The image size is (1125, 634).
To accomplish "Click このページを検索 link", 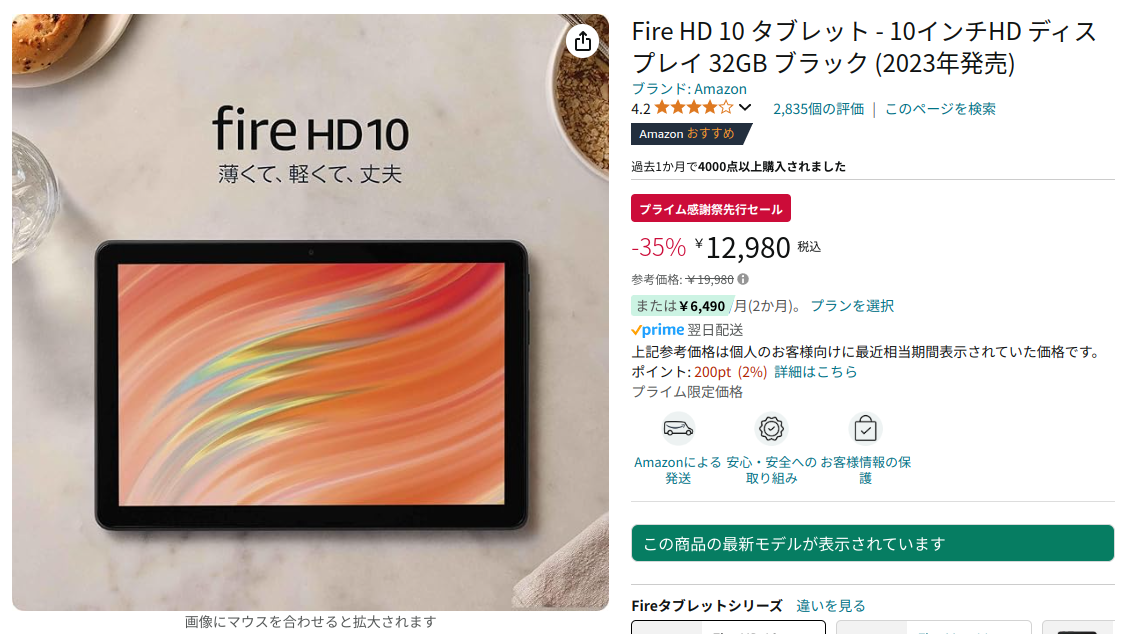I will [x=940, y=108].
